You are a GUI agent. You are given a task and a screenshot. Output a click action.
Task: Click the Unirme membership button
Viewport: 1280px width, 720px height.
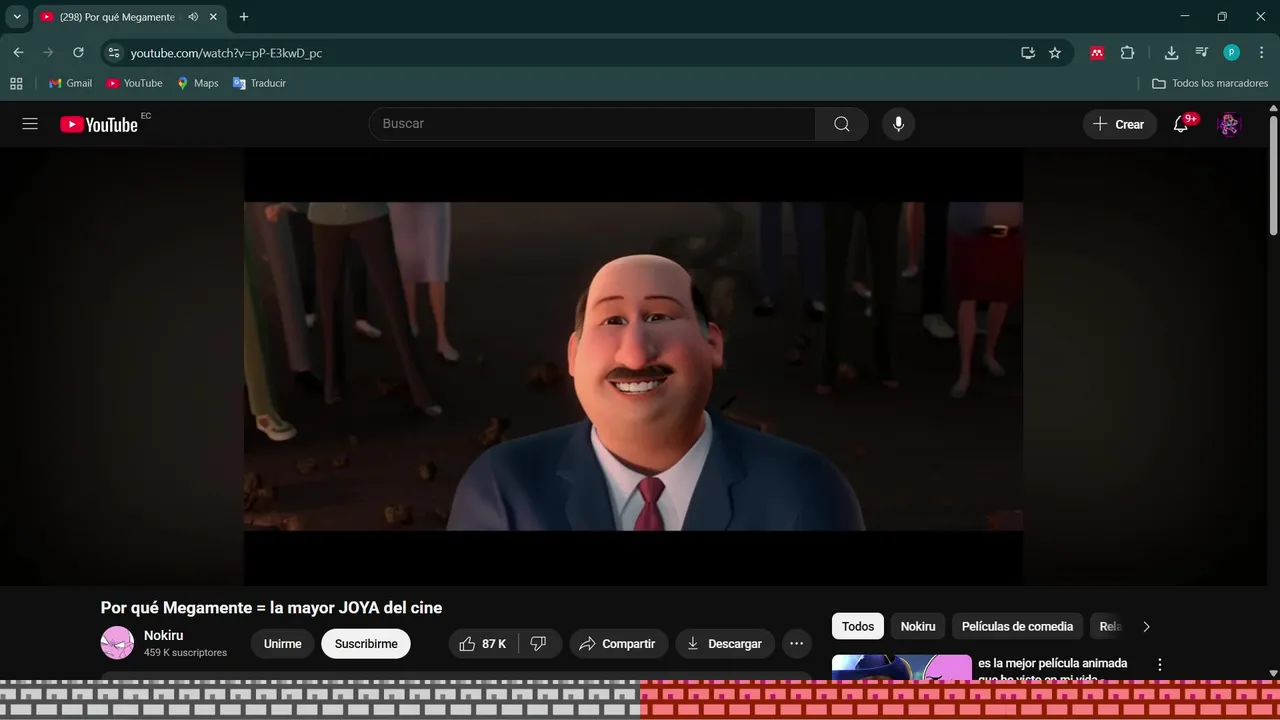pos(282,644)
